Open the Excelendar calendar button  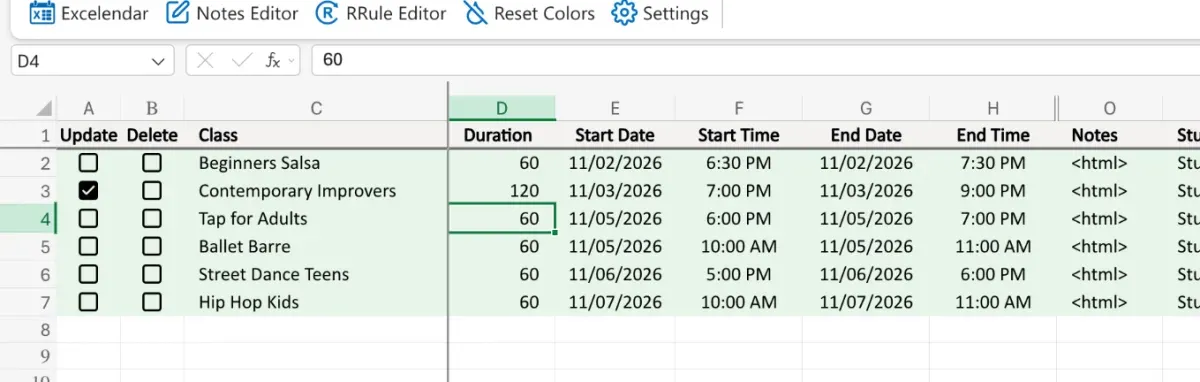coord(88,14)
